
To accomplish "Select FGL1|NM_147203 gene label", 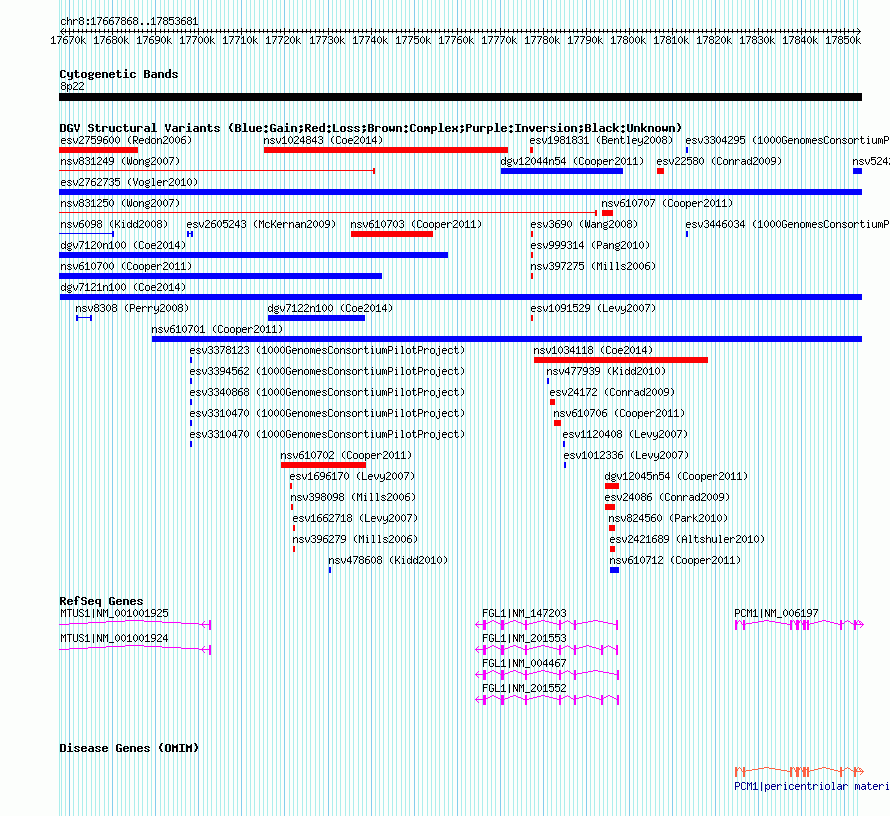I will tap(524, 613).
